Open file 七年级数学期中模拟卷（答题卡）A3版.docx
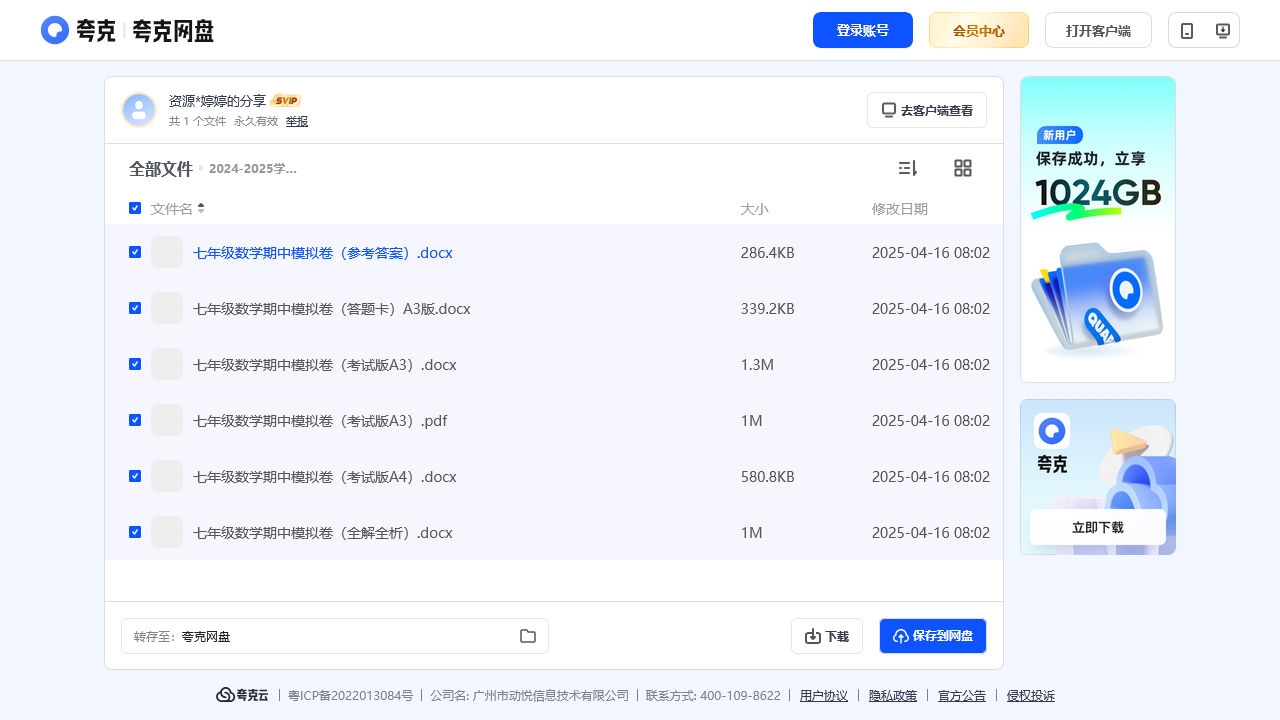 [332, 309]
